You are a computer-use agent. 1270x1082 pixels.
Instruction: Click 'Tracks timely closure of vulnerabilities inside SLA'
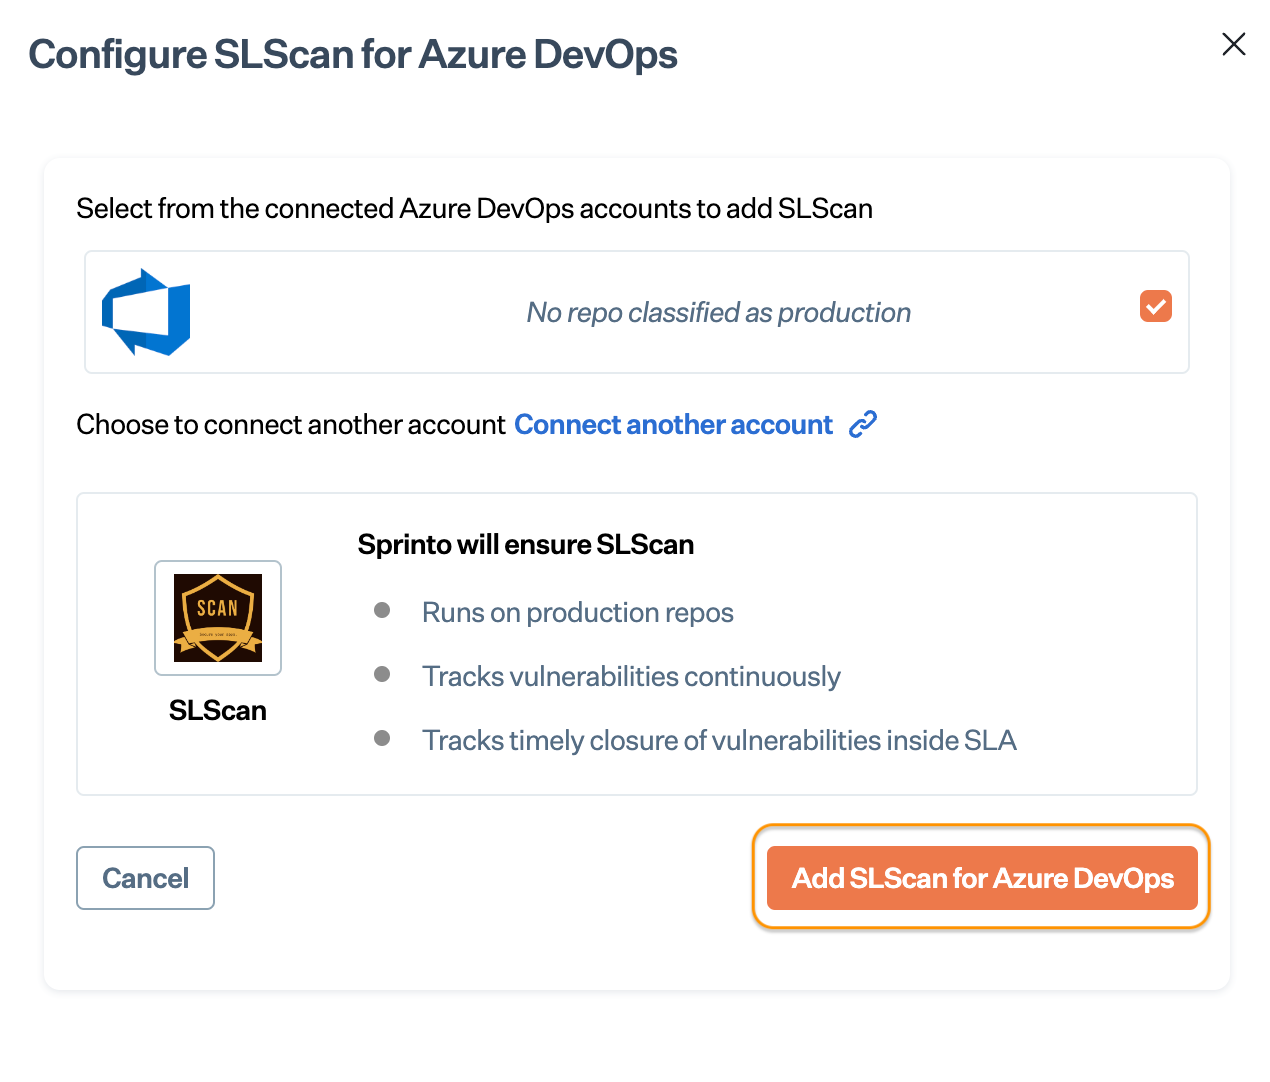[719, 741]
